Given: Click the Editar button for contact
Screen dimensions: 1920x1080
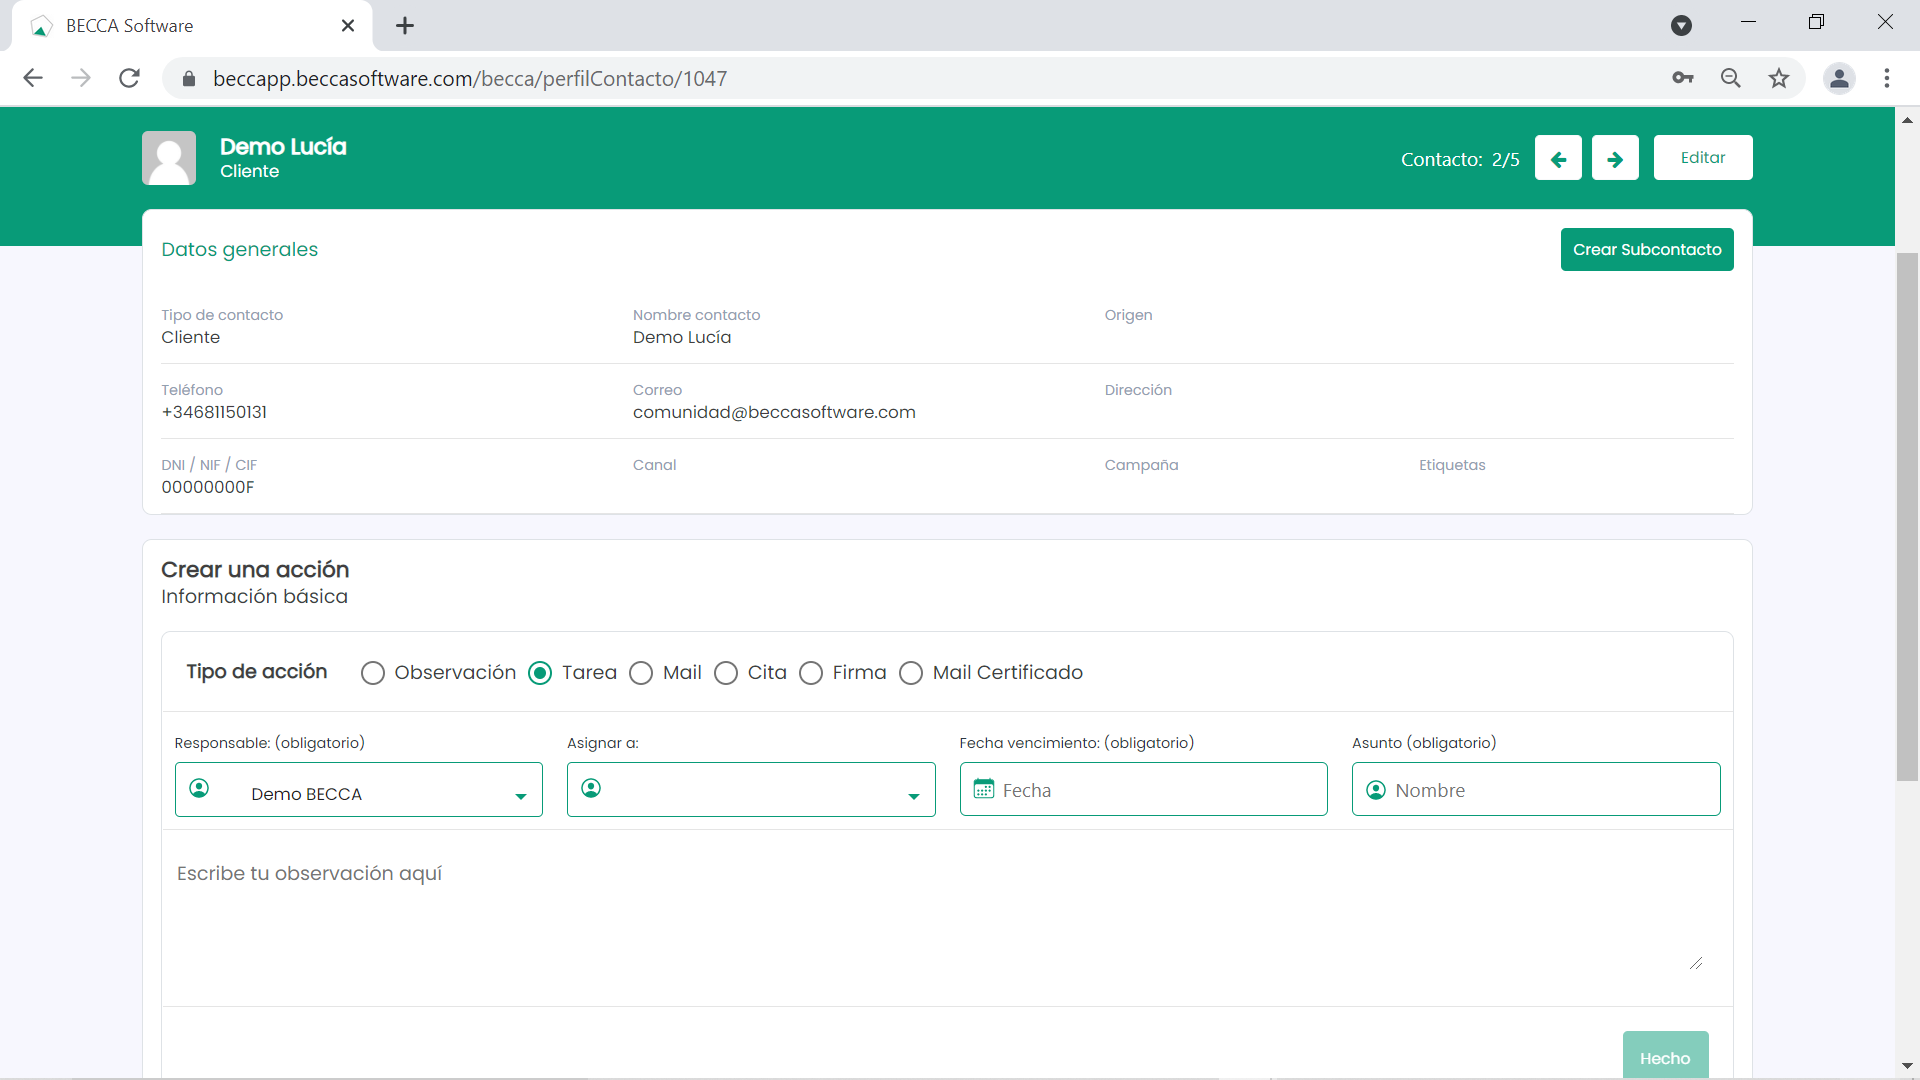Looking at the screenshot, I should [x=1704, y=157].
